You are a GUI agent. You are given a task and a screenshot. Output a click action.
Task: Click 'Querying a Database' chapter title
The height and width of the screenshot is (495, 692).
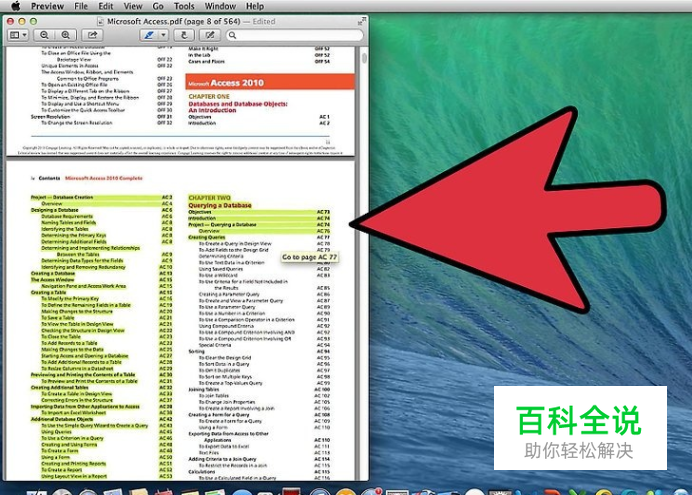point(220,205)
